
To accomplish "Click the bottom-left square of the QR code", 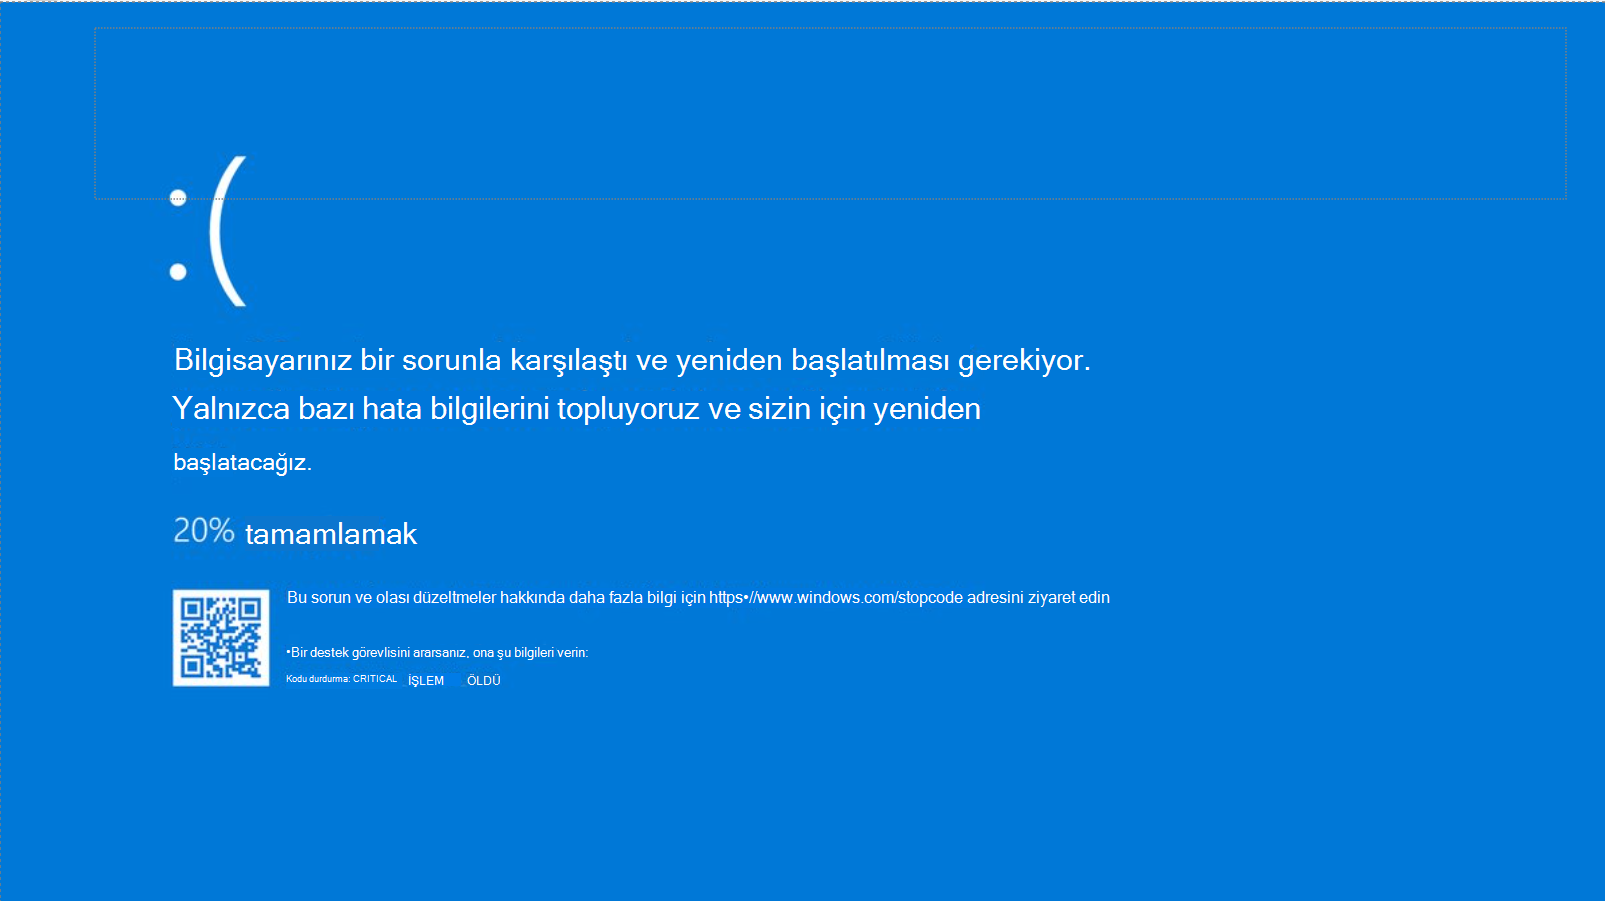I will 192,668.
